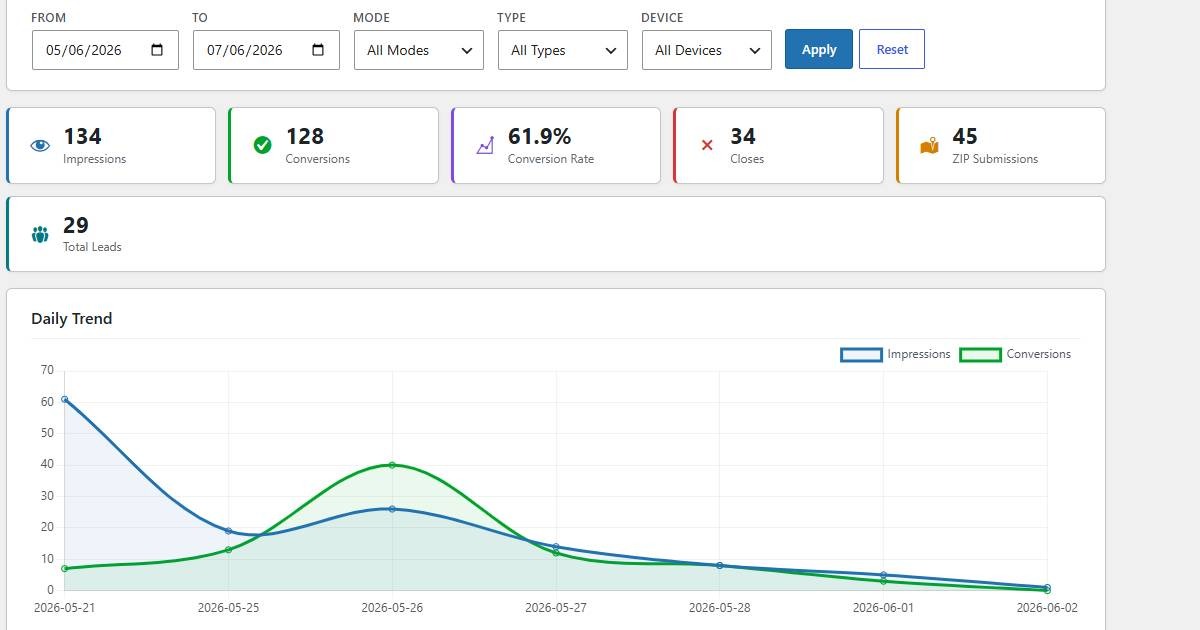Viewport: 1200px width, 630px height.
Task: Click the FROM date field 05/06/2026
Action: 105,50
